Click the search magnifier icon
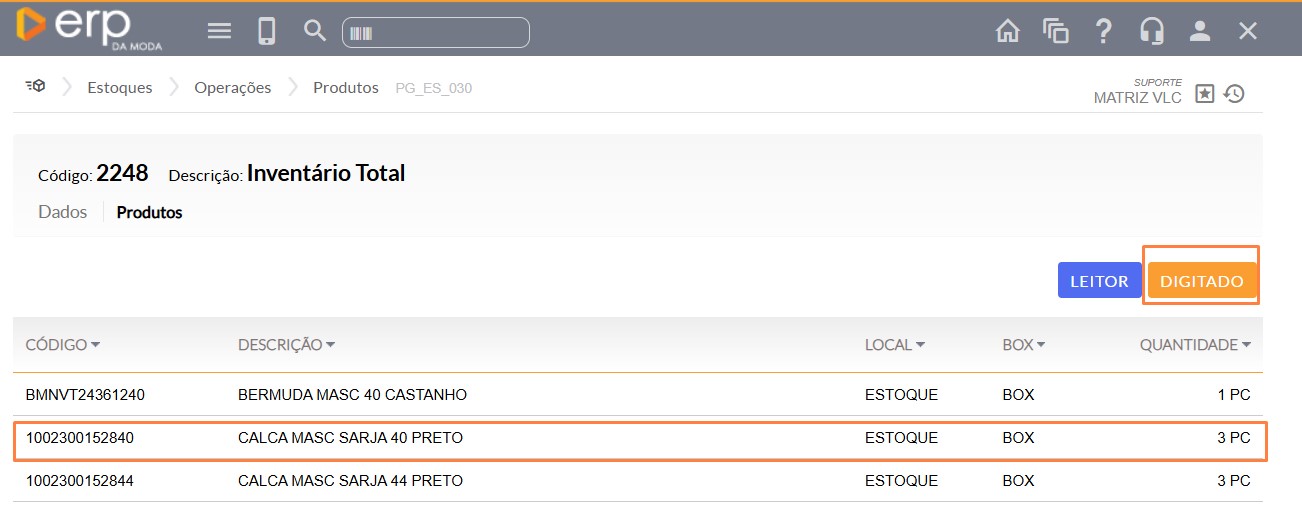 (x=315, y=31)
